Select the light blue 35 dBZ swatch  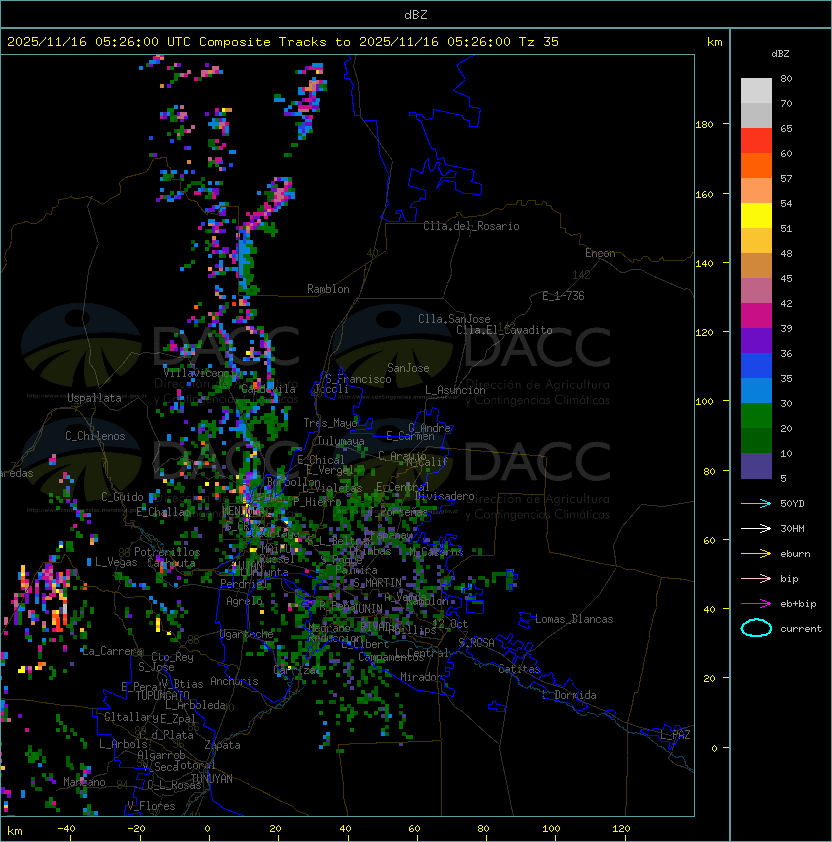coord(756,390)
